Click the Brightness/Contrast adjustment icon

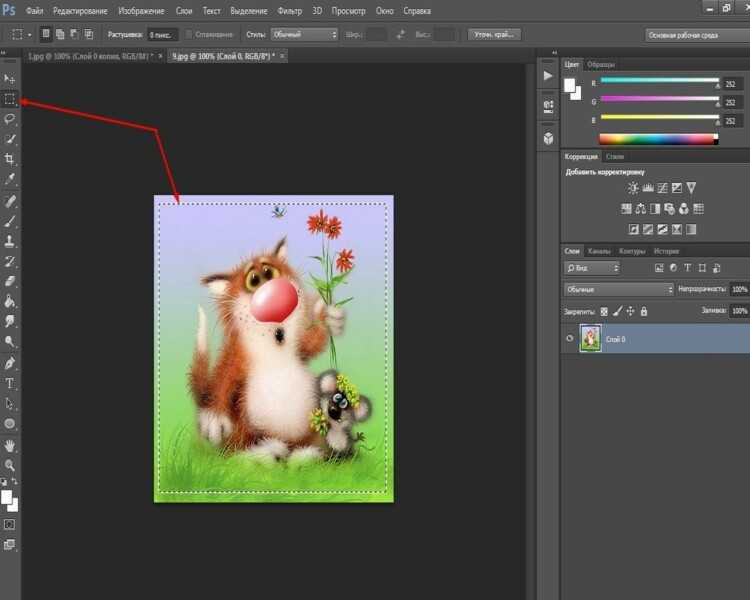coord(632,188)
